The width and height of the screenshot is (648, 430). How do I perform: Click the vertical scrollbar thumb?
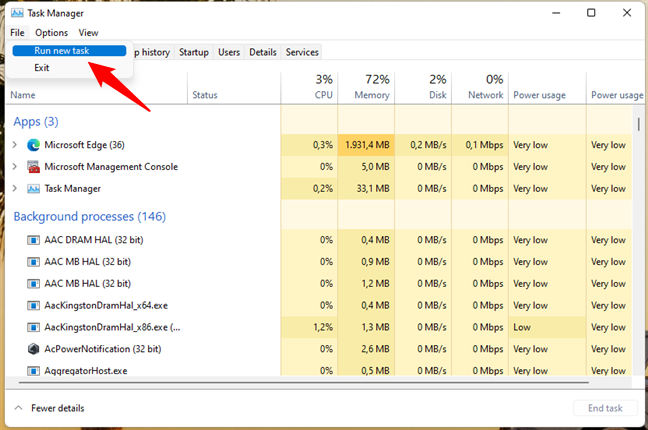pyautogui.click(x=638, y=124)
